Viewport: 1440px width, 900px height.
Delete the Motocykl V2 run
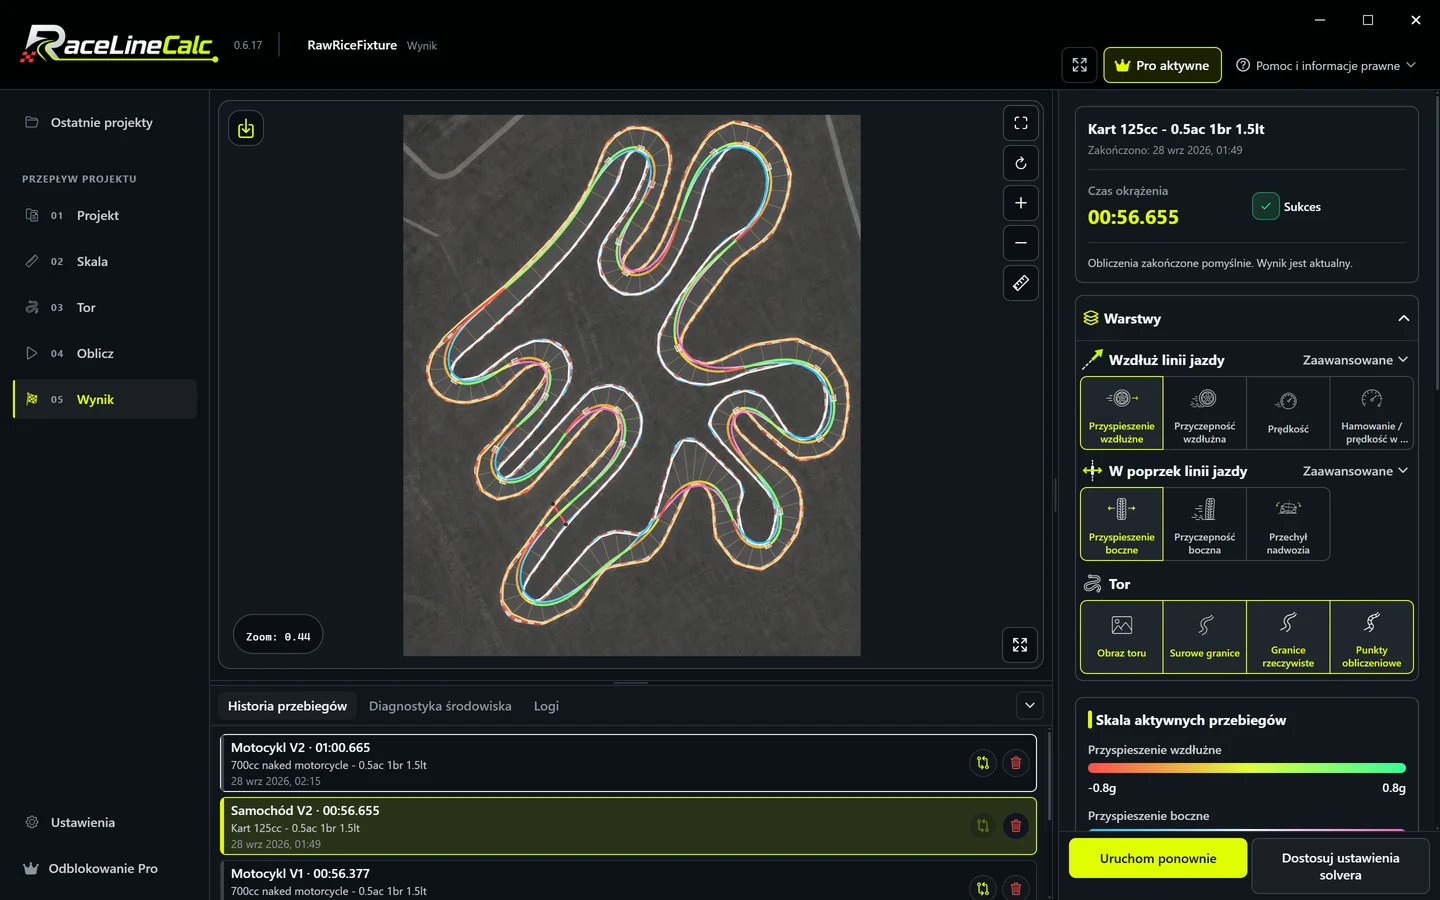(x=1015, y=763)
